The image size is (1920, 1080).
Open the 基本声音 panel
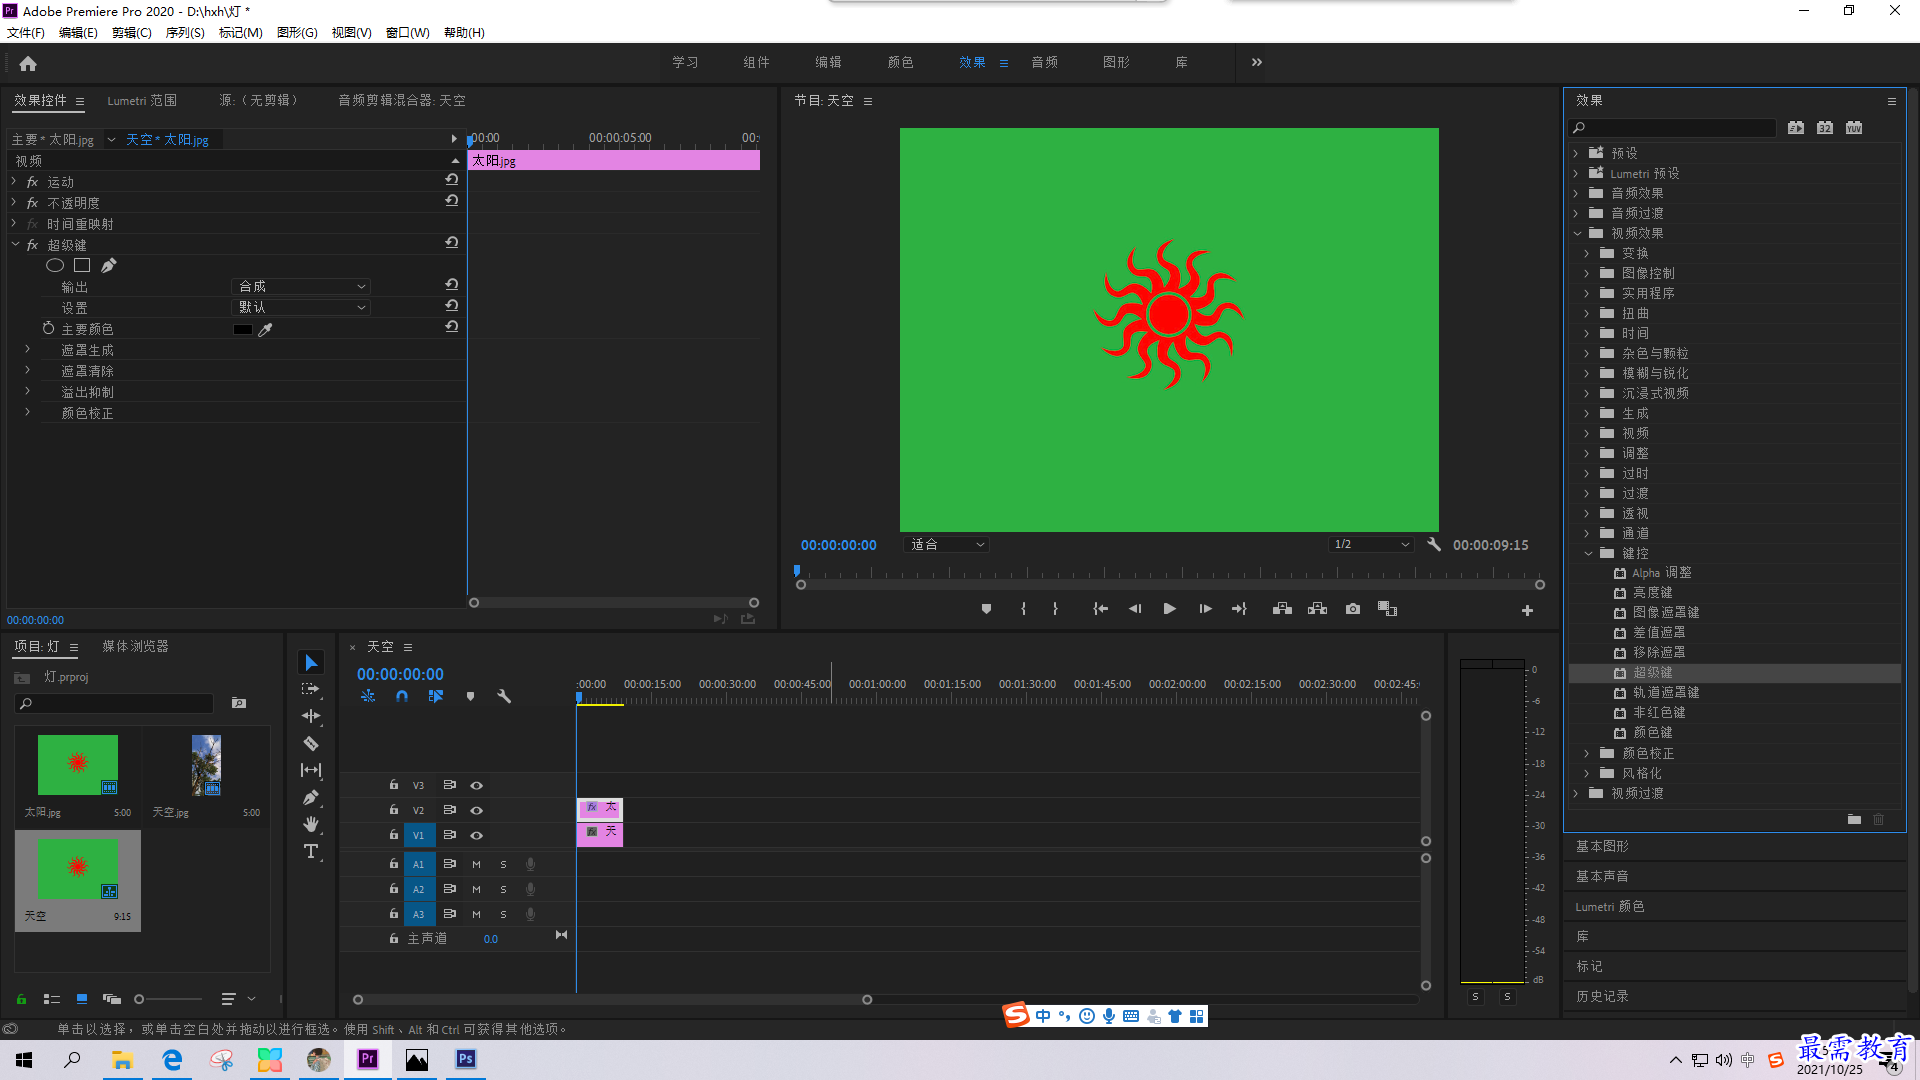click(1602, 877)
